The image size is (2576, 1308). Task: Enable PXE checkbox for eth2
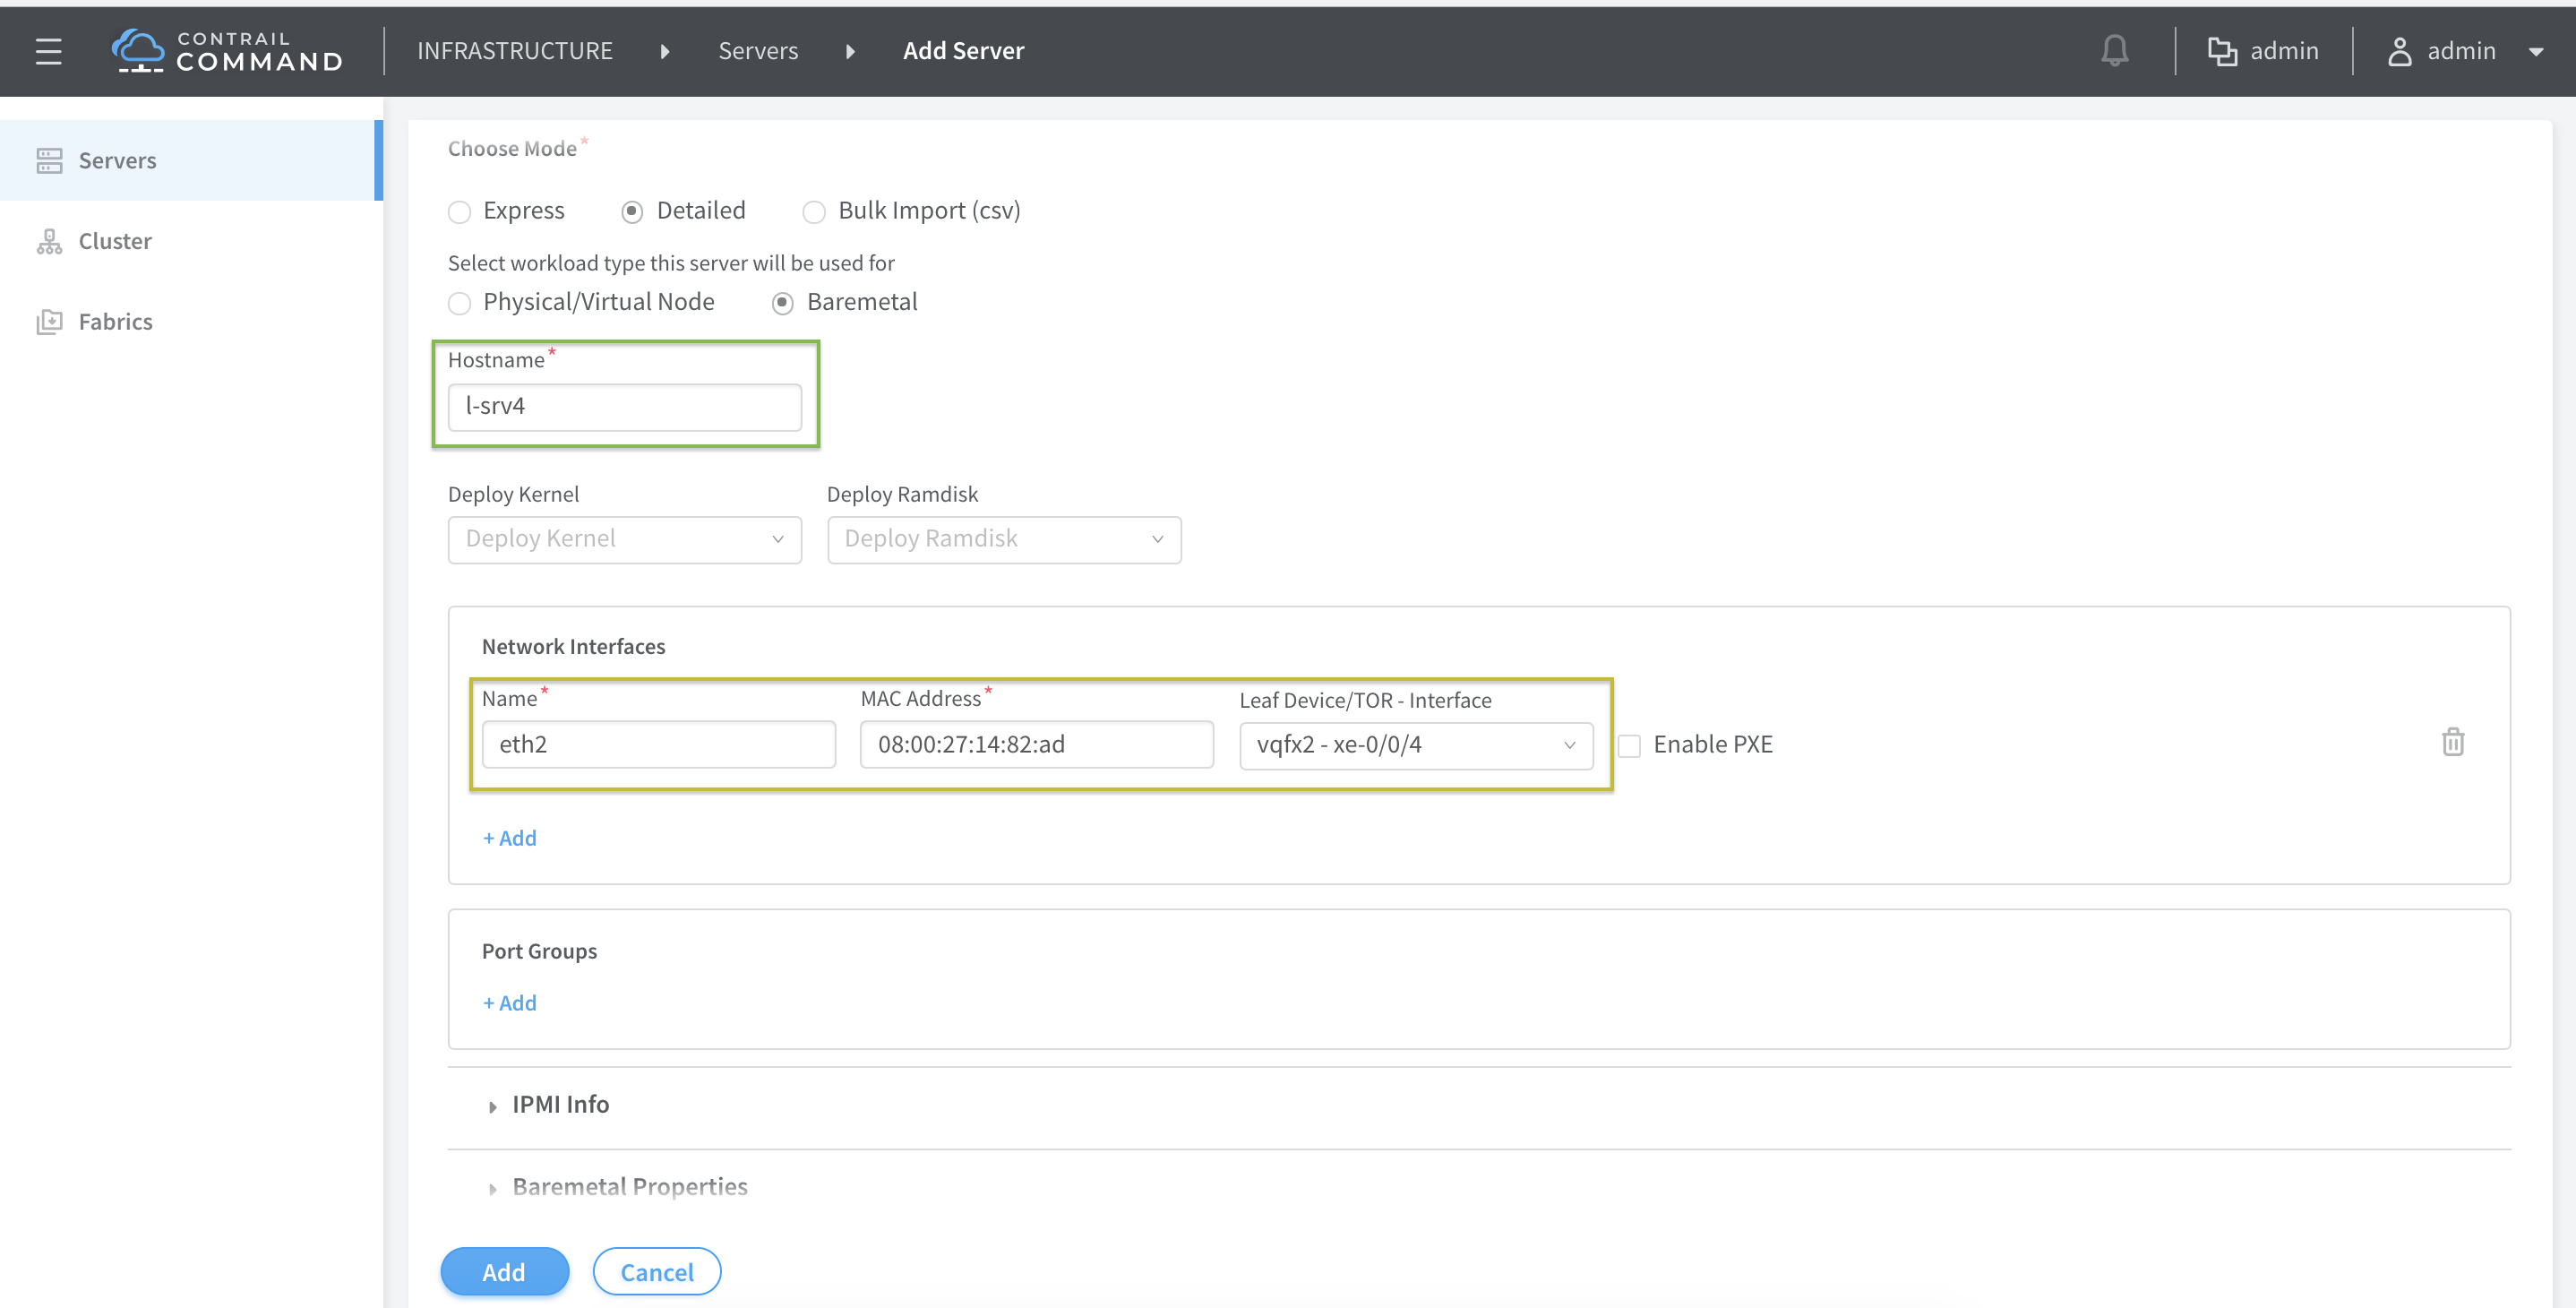click(x=1630, y=746)
